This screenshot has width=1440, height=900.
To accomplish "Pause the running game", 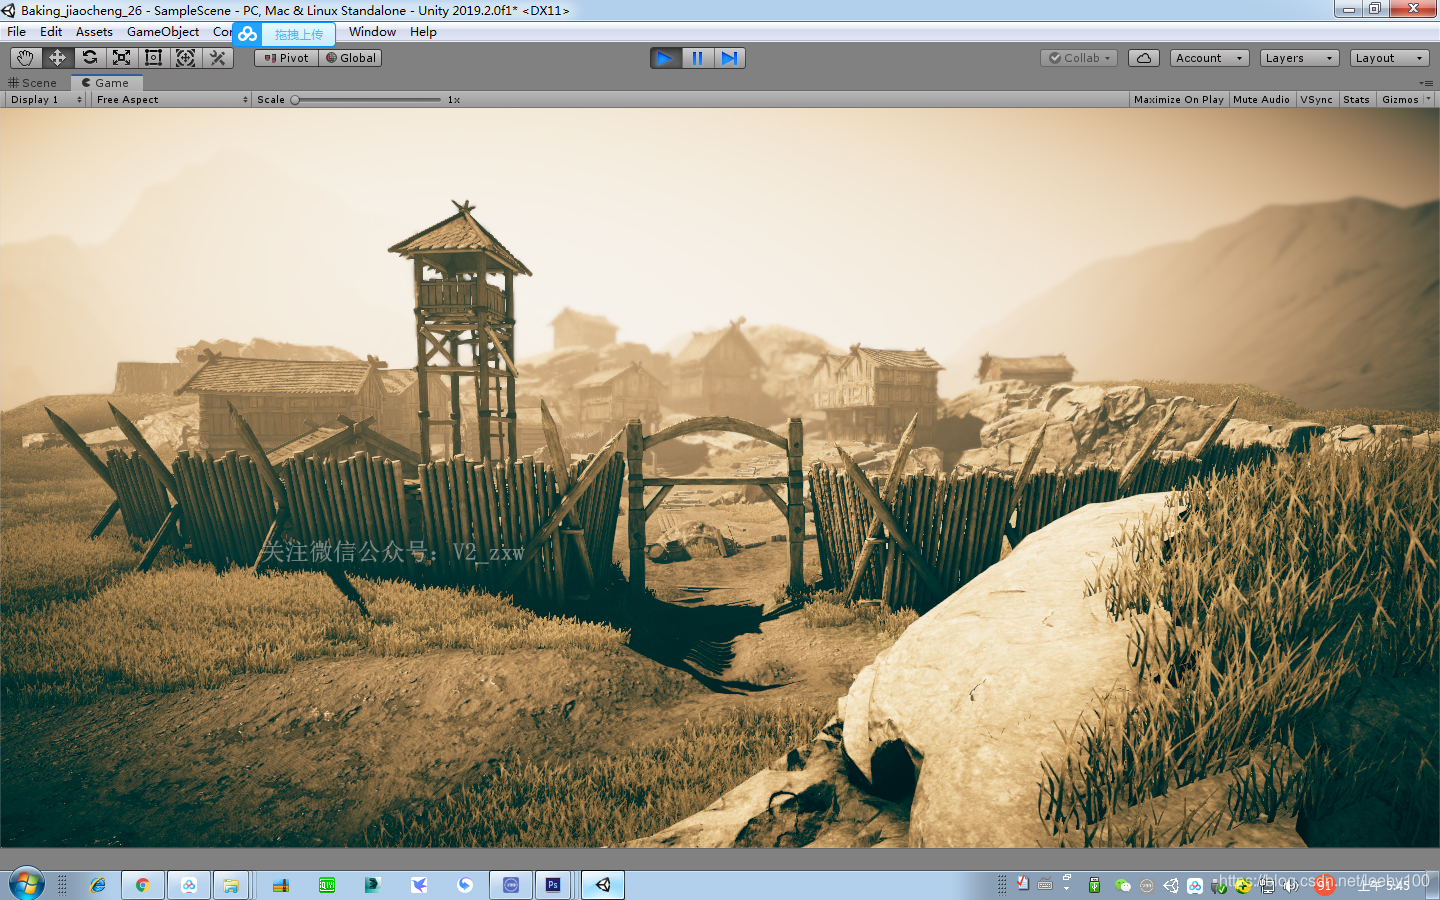I will 697,58.
